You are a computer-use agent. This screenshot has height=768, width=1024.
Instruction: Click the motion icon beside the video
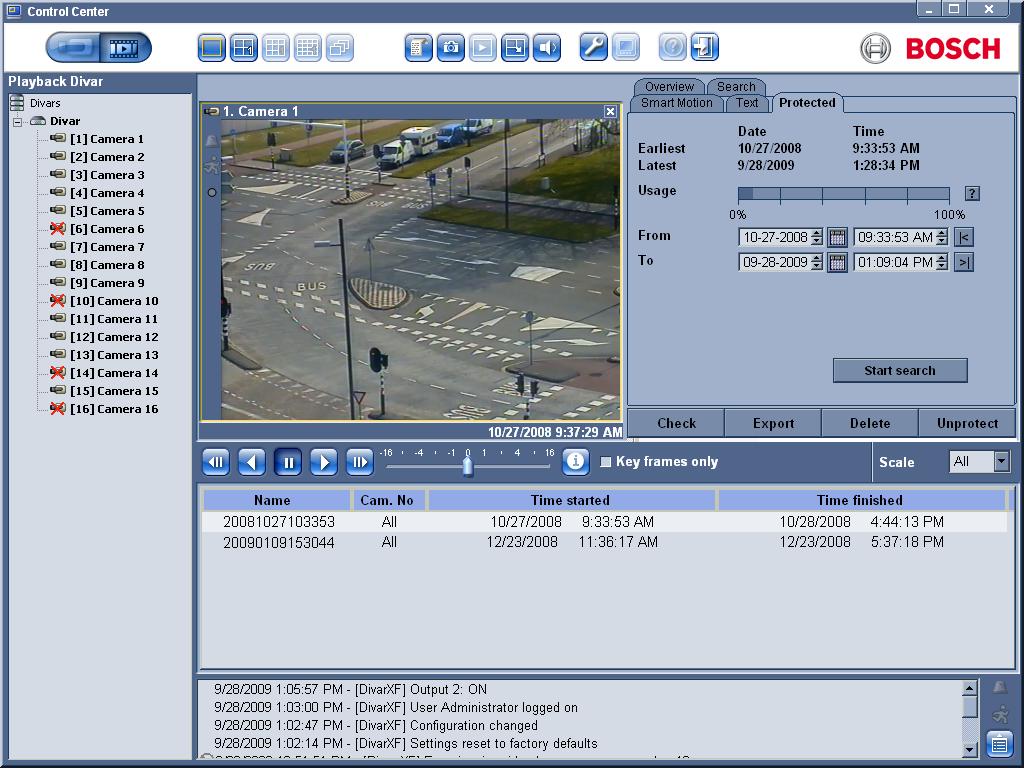pyautogui.click(x=212, y=166)
